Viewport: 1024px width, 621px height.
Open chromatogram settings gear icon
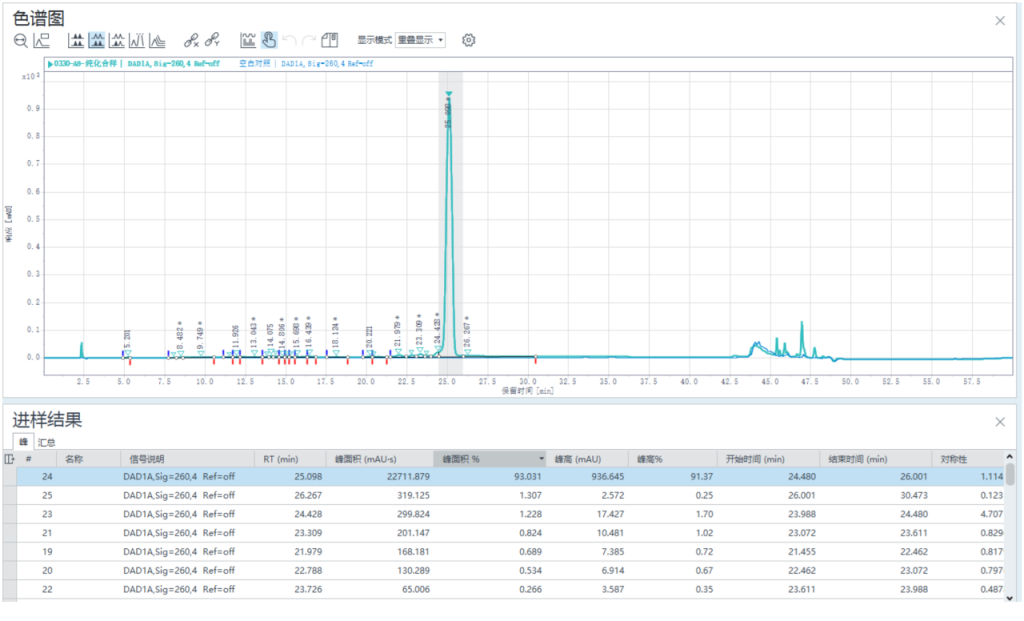point(468,41)
